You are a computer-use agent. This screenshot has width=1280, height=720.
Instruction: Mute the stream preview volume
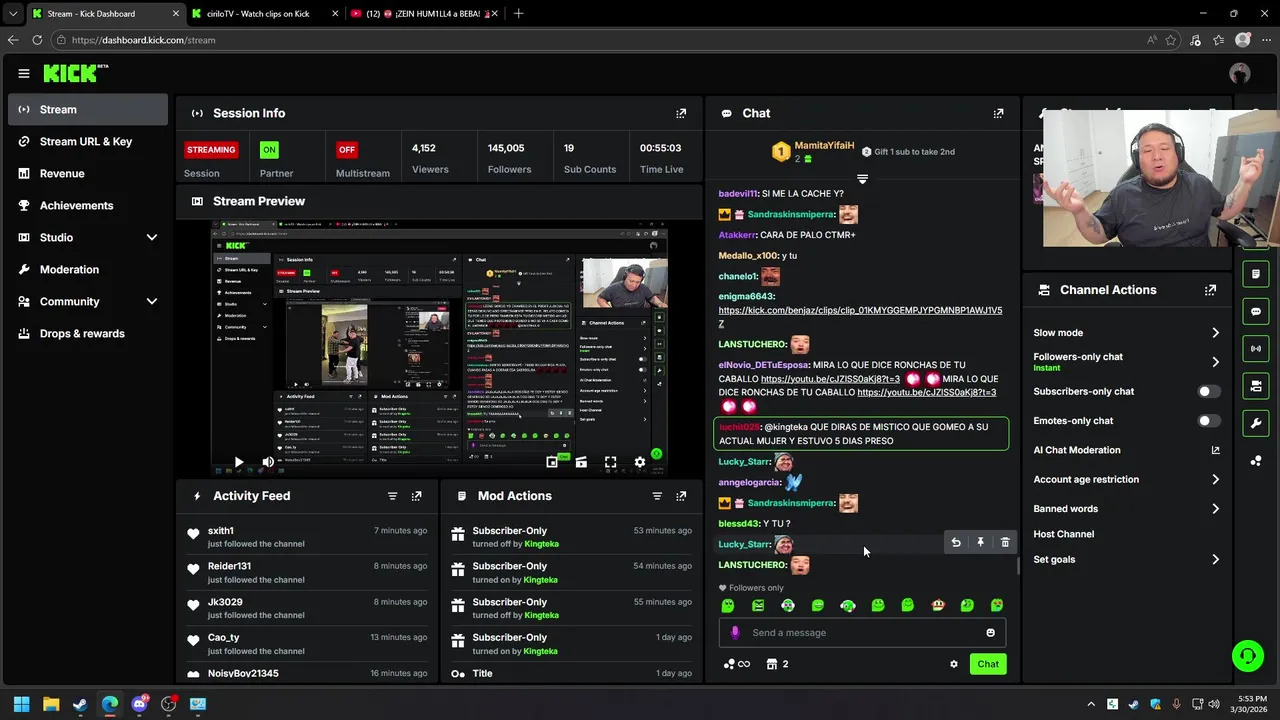point(268,462)
